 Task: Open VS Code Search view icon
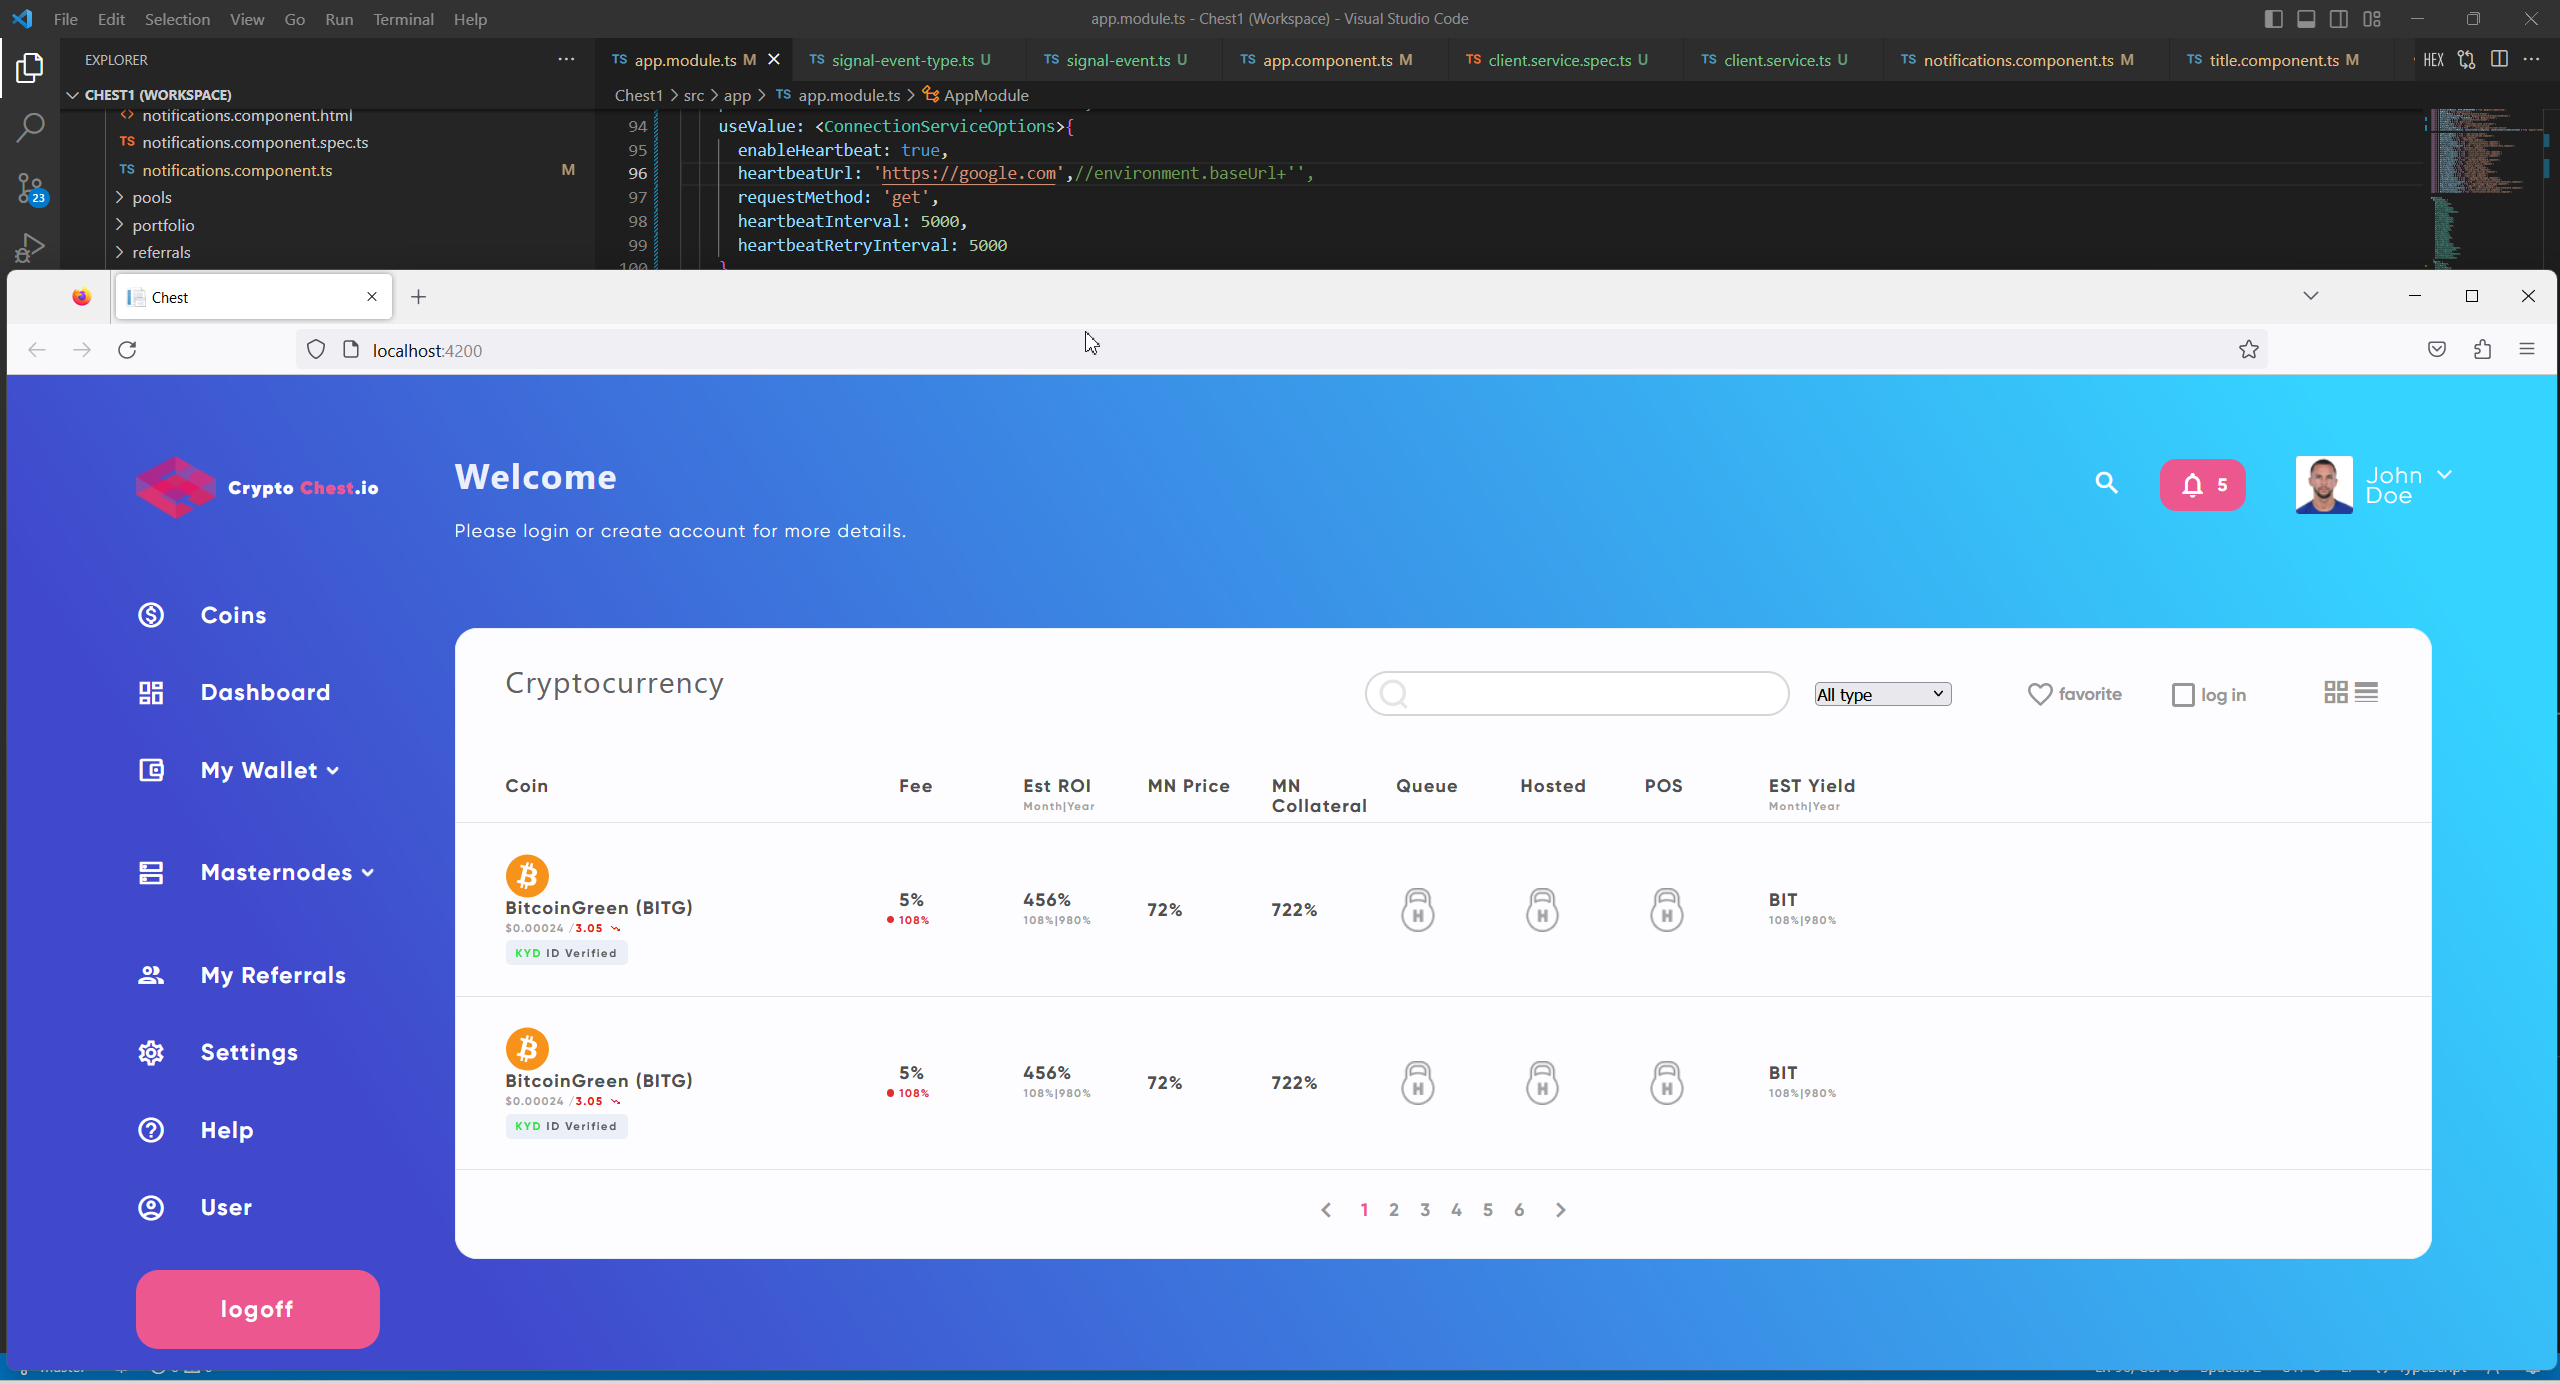pos(30,127)
